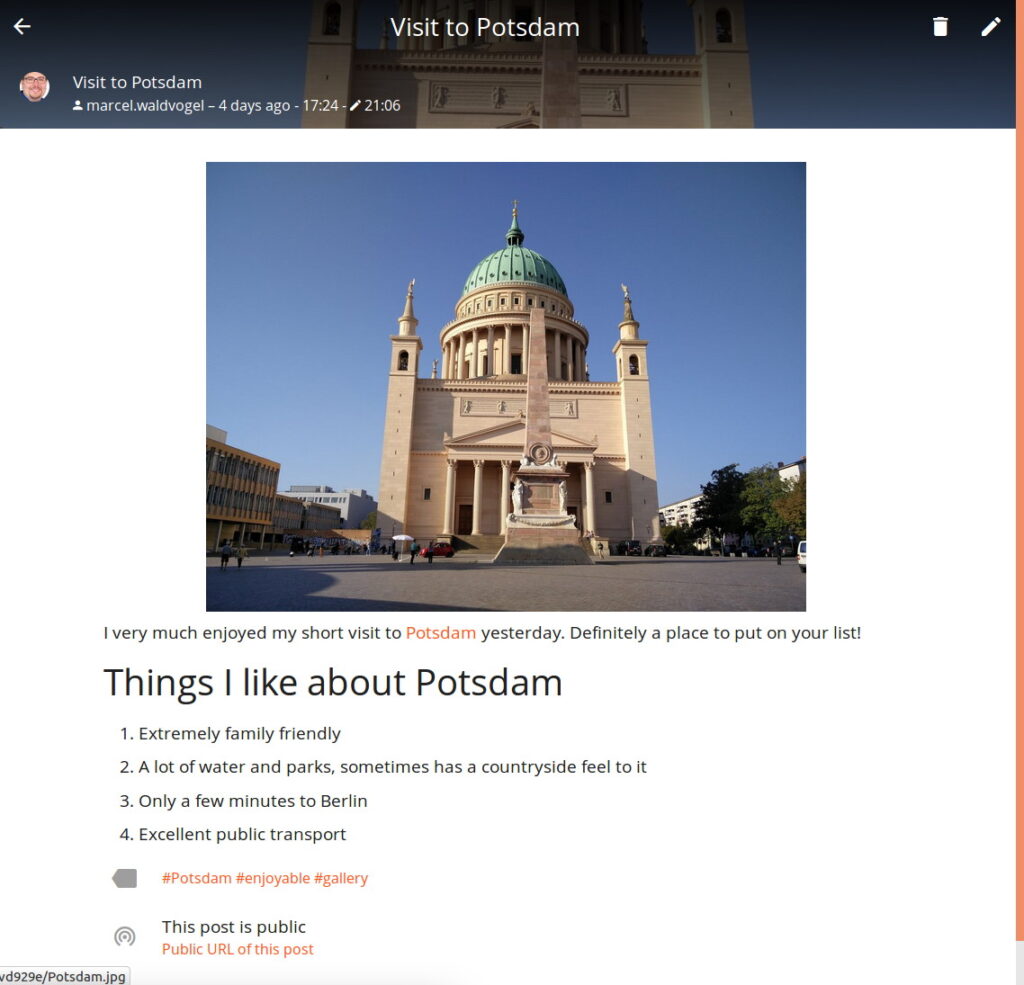Open the author's avatar picture
Image resolution: width=1024 pixels, height=985 pixels.
[x=35, y=86]
